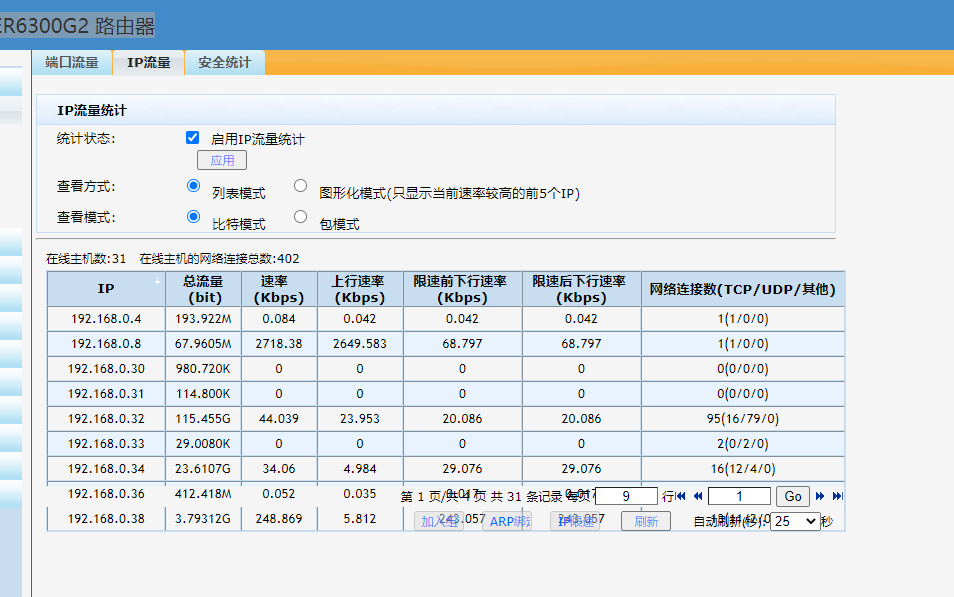Open auto-refresh seconds dropdown
Screen dimensions: 954x597
[x=795, y=521]
